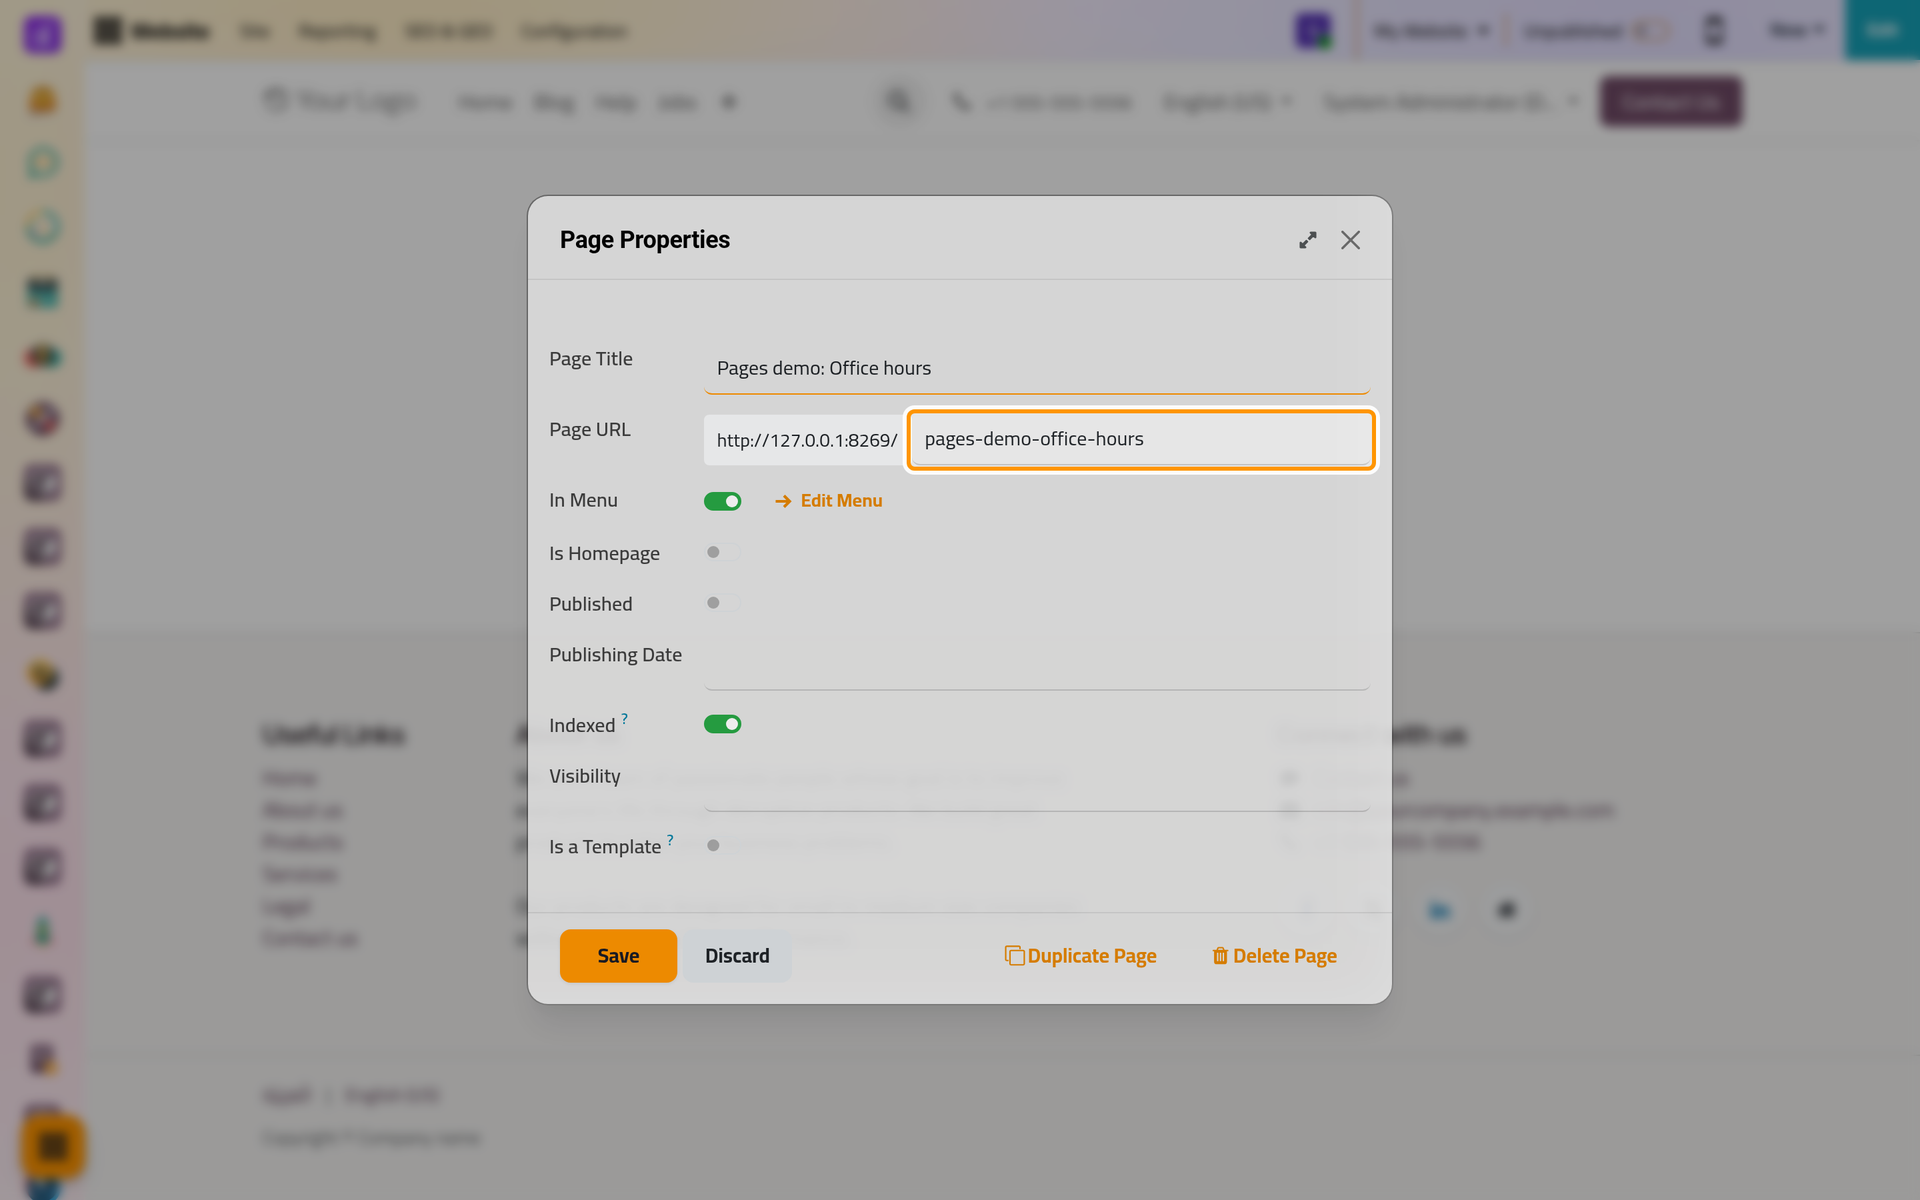The height and width of the screenshot is (1200, 1920).
Task: Disable the Indexed toggle
Action: pos(722,724)
